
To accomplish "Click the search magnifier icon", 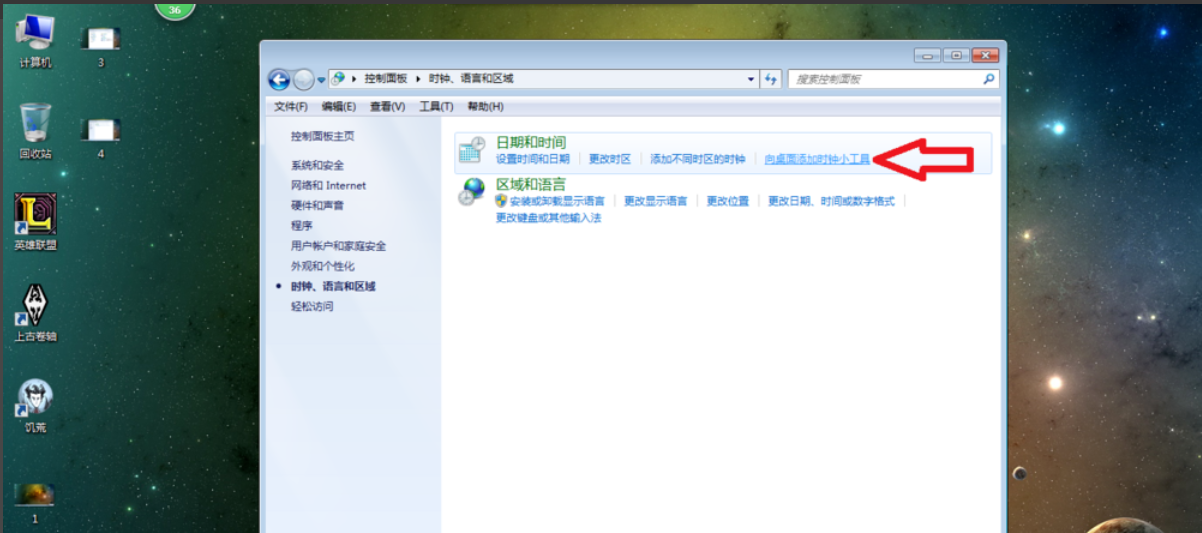I will [x=988, y=79].
